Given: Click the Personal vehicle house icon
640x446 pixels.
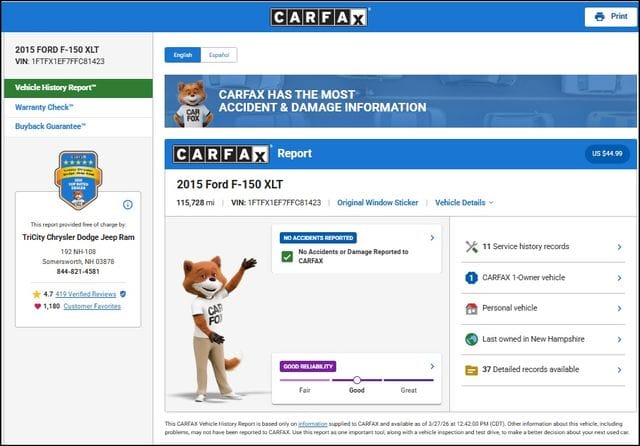Looking at the screenshot, I should click(x=471, y=308).
